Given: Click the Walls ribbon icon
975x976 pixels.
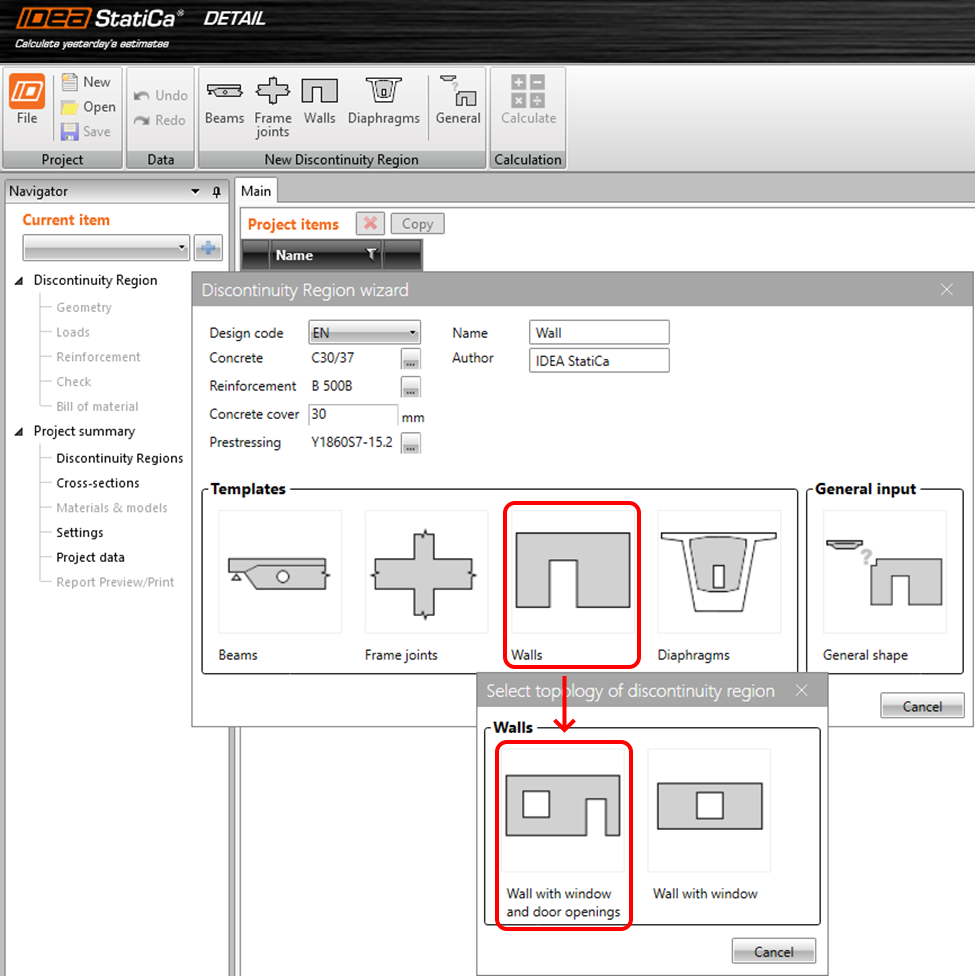Looking at the screenshot, I should click(x=319, y=102).
